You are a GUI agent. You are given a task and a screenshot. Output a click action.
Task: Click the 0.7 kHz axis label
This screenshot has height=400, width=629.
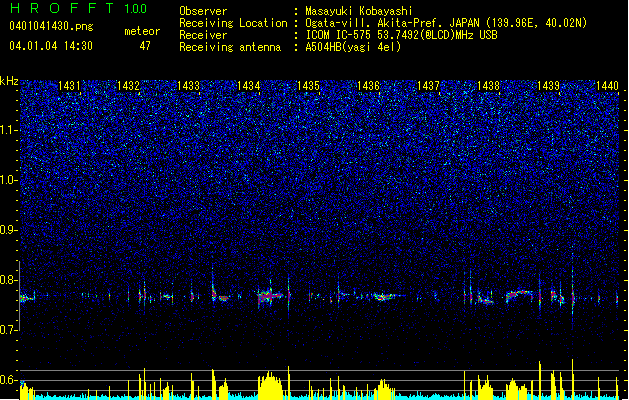9,330
